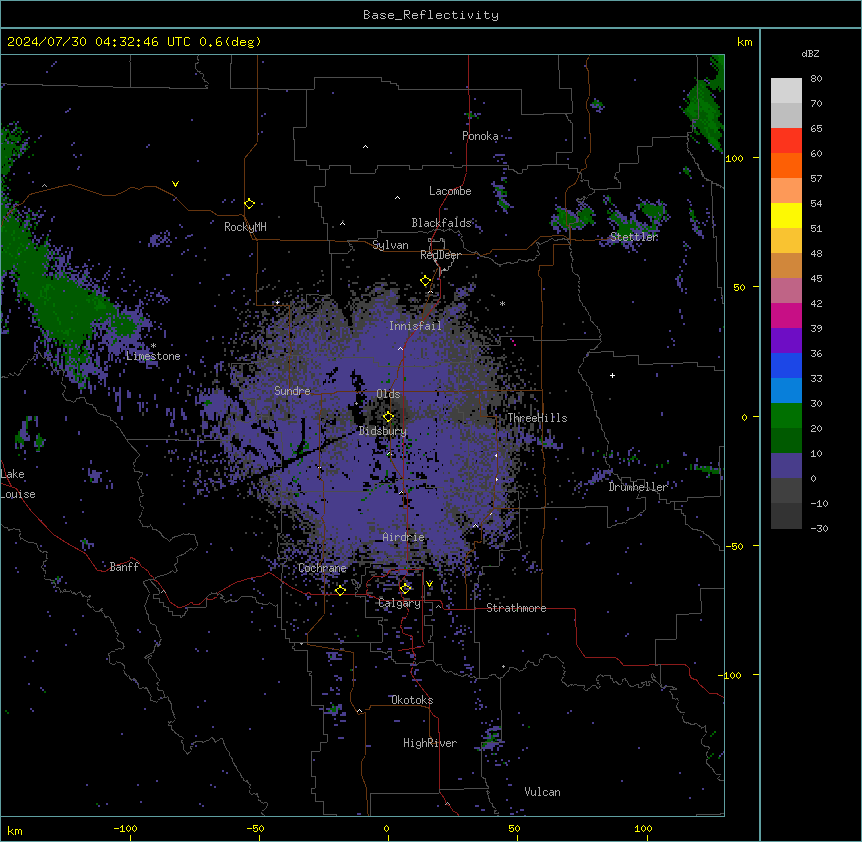
Task: Click the RockyMH label on the map
Action: (x=245, y=227)
